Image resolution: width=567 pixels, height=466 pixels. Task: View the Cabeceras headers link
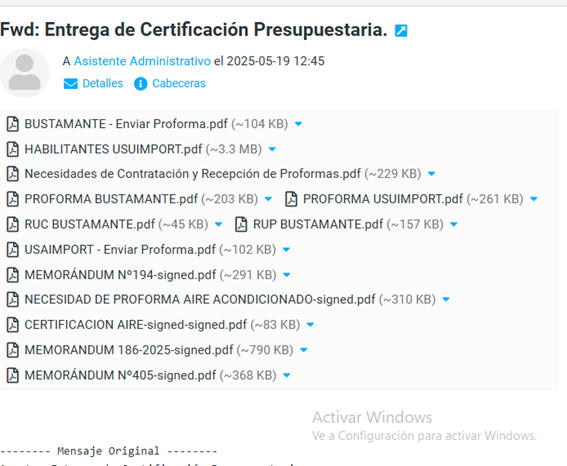(x=179, y=84)
